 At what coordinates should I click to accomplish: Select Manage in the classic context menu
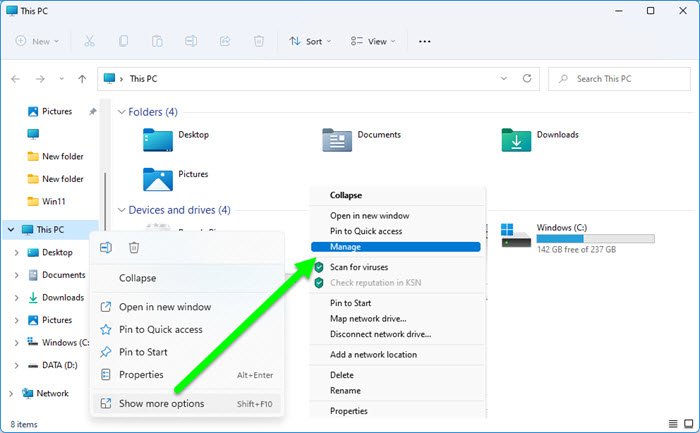click(x=396, y=247)
